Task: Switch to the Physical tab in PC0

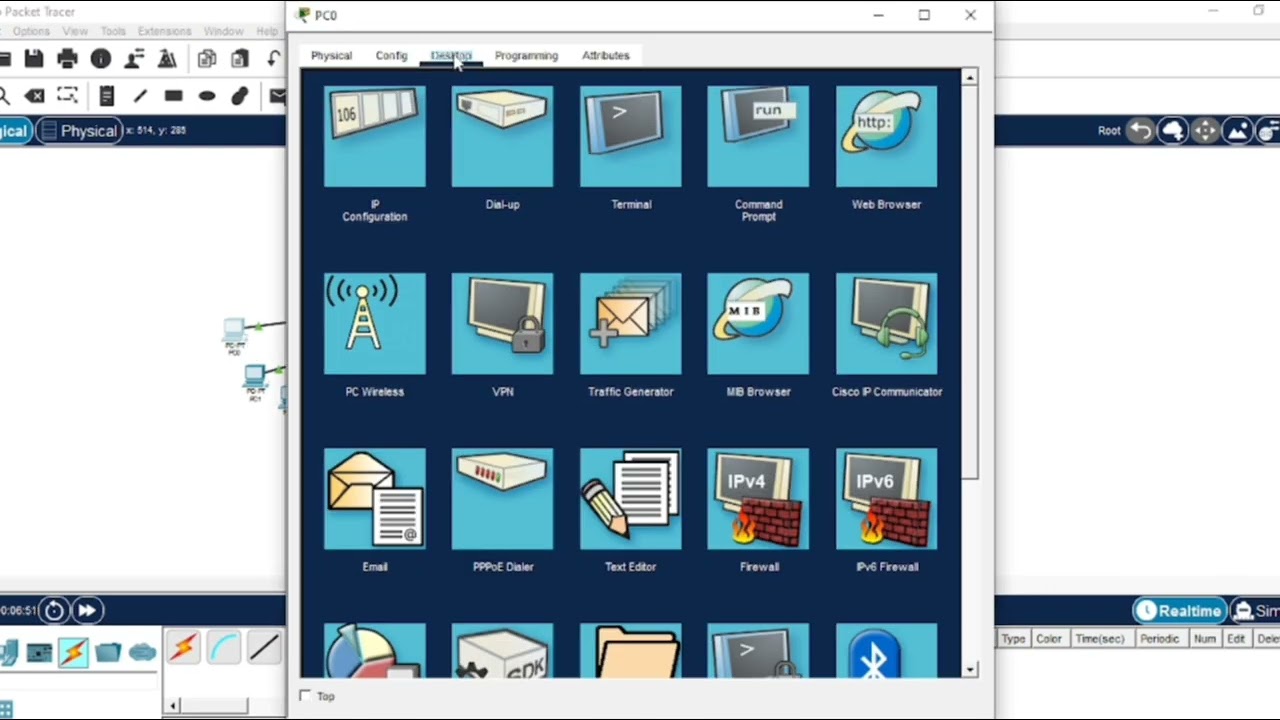Action: tap(331, 56)
